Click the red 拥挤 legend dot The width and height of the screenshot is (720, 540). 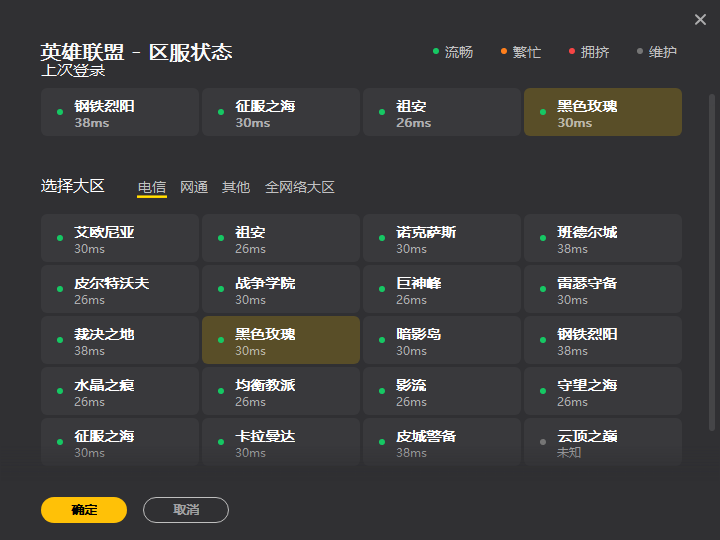click(x=572, y=51)
